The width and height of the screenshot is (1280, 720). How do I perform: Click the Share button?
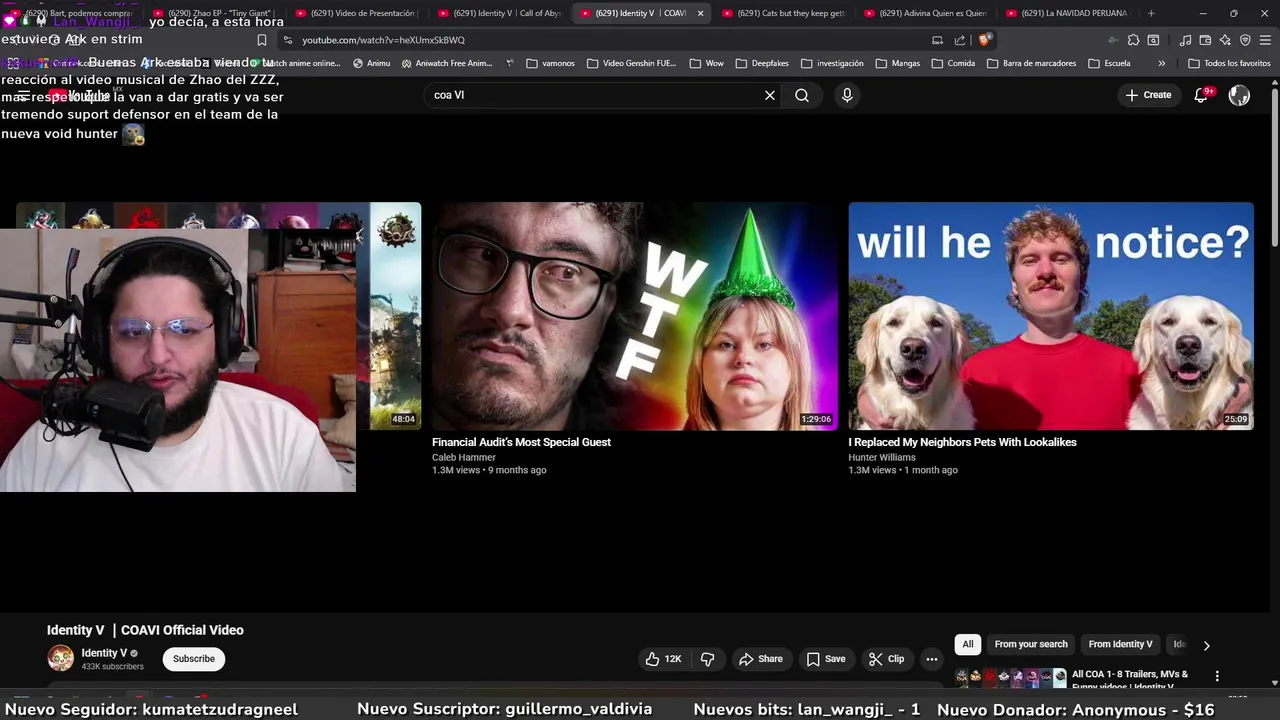coord(761,659)
